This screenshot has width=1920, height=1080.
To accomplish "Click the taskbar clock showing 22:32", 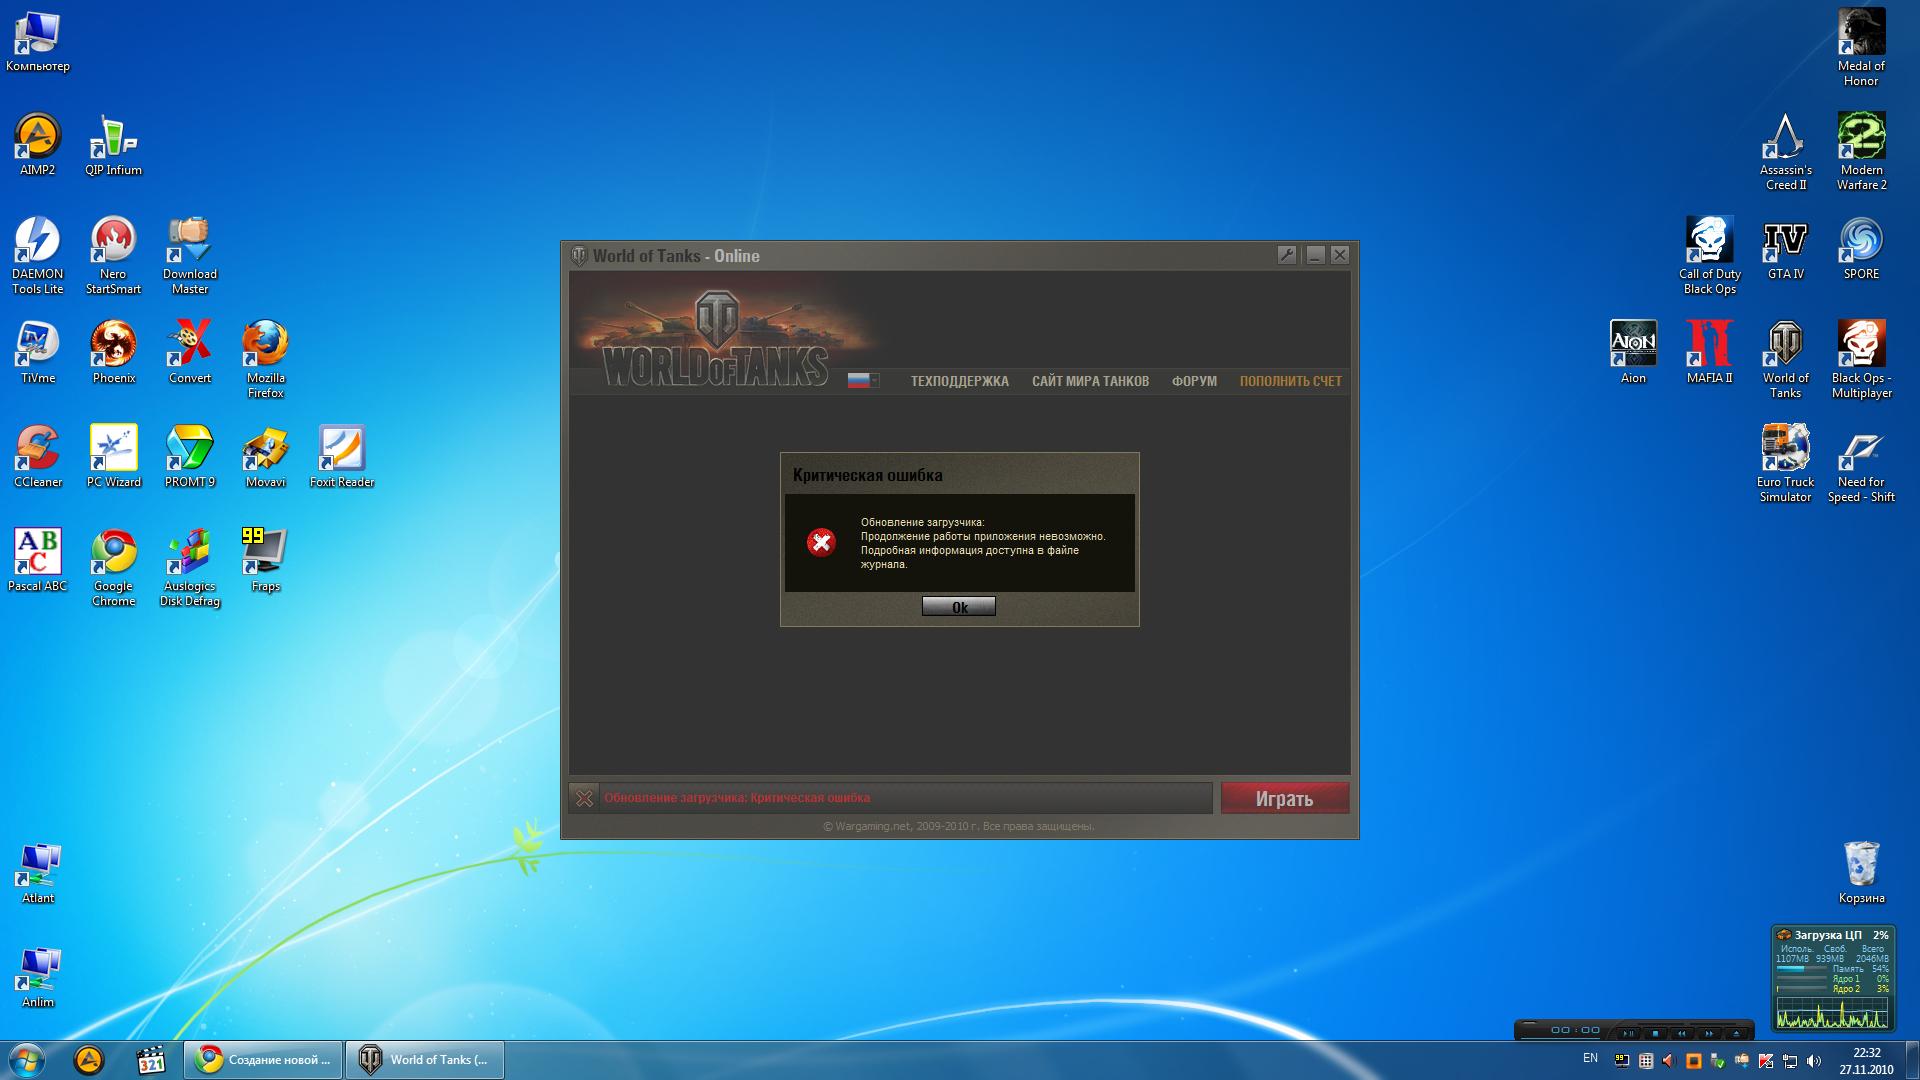I will pos(1867,1061).
